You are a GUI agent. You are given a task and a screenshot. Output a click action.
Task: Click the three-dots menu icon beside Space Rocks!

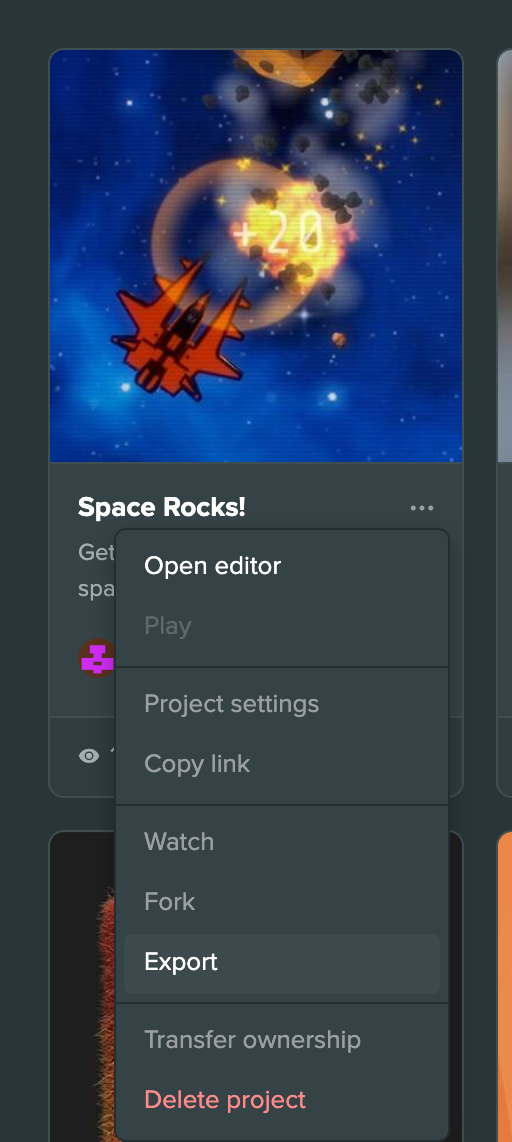click(x=422, y=508)
